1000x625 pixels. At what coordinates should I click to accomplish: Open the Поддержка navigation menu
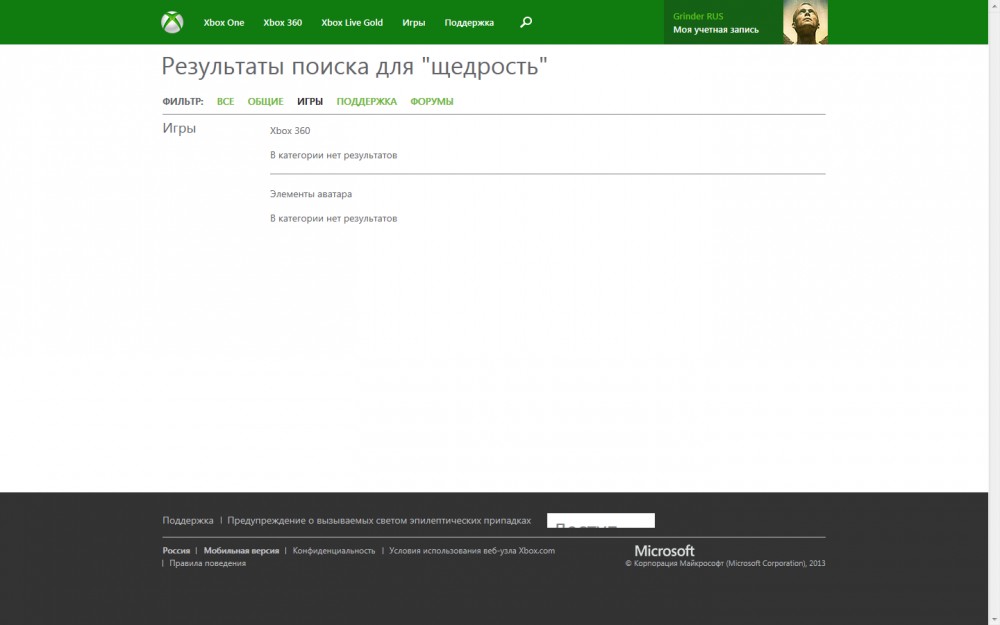(469, 22)
